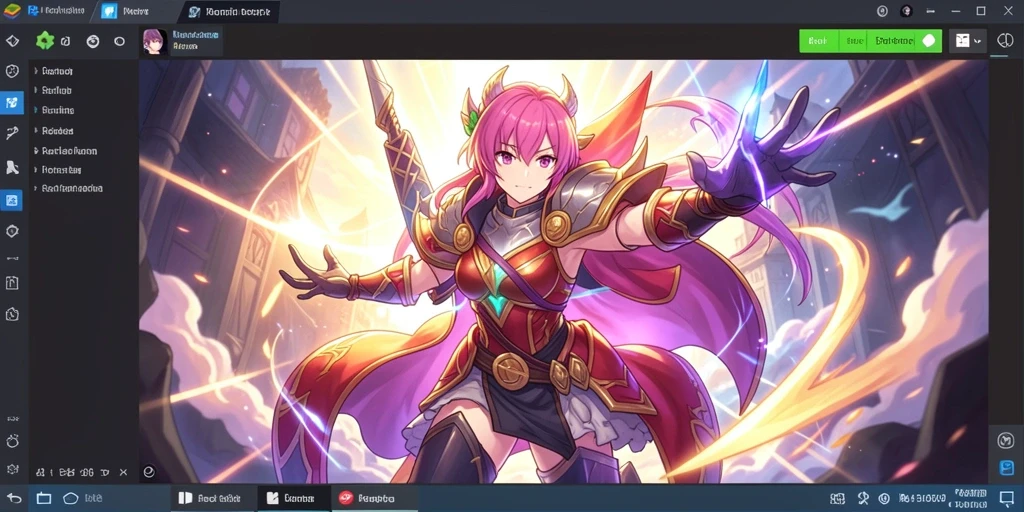The image size is (1024, 512).
Task: Close the side panel with its X icon
Action: click(x=125, y=472)
